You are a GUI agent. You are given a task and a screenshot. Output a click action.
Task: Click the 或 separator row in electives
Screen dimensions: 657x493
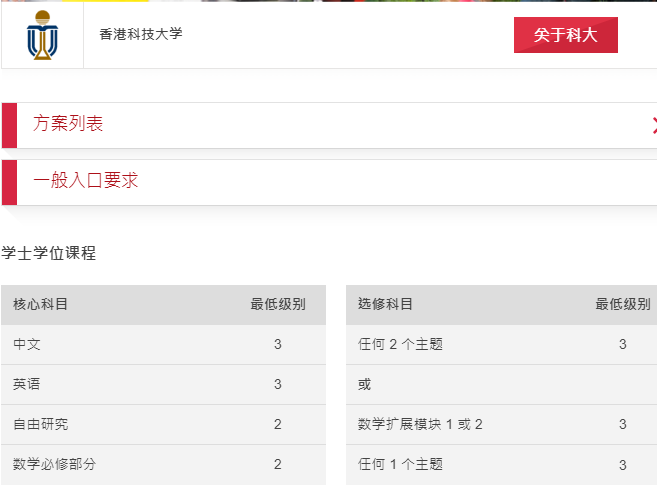click(x=502, y=384)
